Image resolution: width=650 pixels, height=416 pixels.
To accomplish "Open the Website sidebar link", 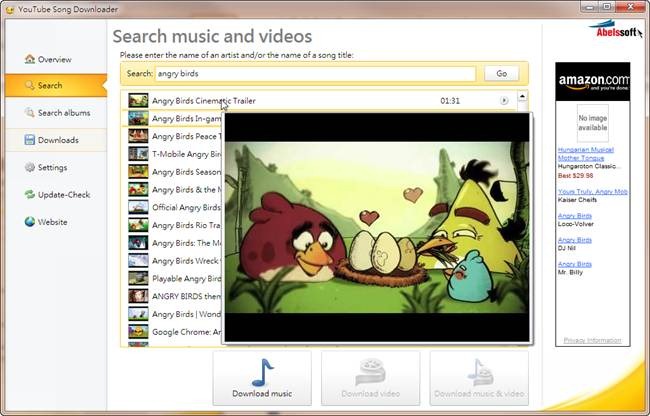I will (56, 222).
